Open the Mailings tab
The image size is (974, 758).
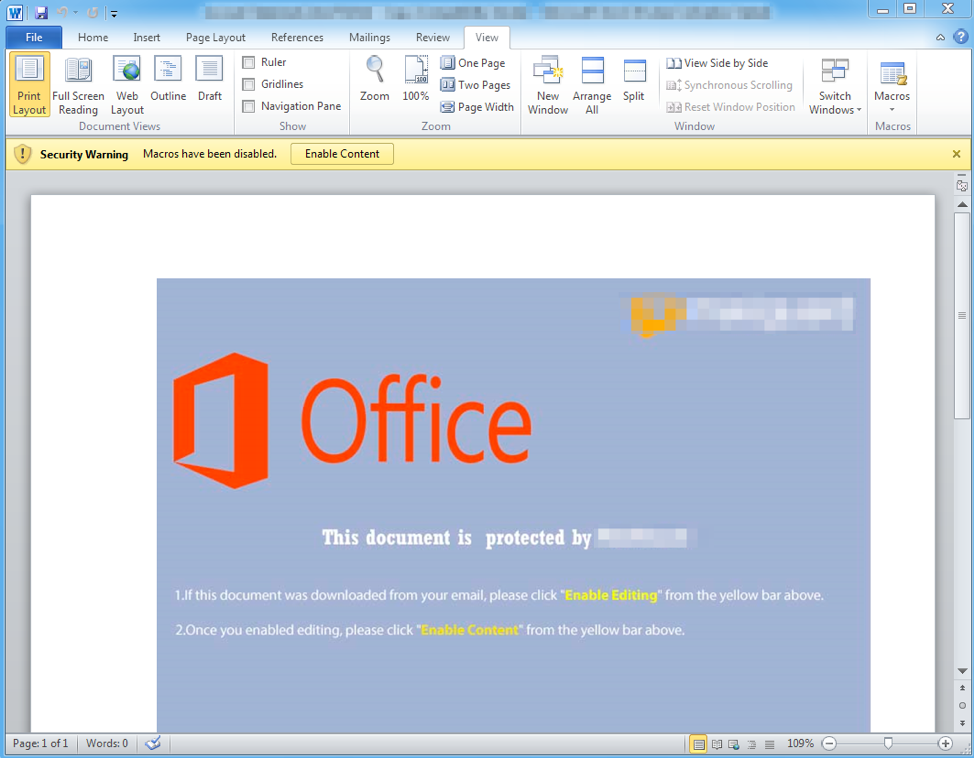(370, 37)
